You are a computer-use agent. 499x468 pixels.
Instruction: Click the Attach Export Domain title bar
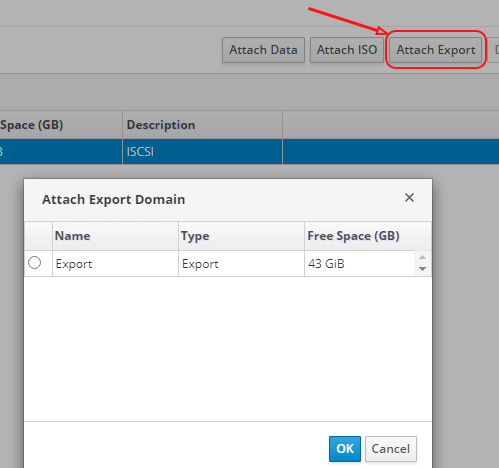click(x=228, y=200)
